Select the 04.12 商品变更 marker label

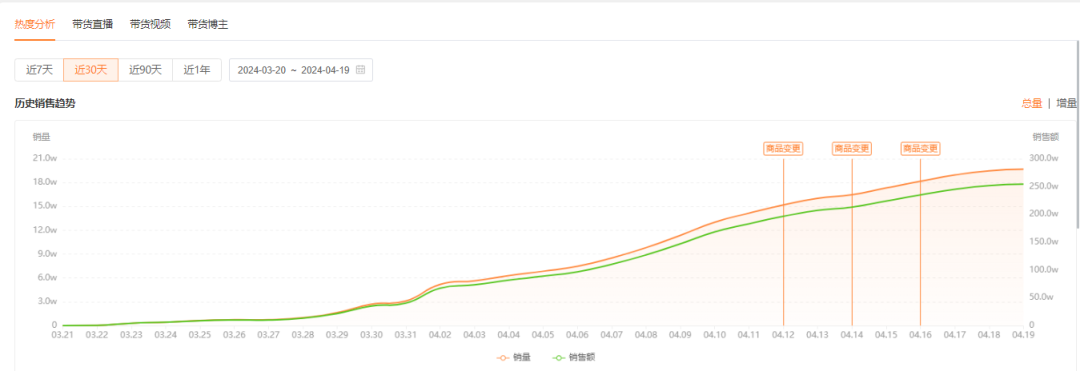tap(783, 148)
